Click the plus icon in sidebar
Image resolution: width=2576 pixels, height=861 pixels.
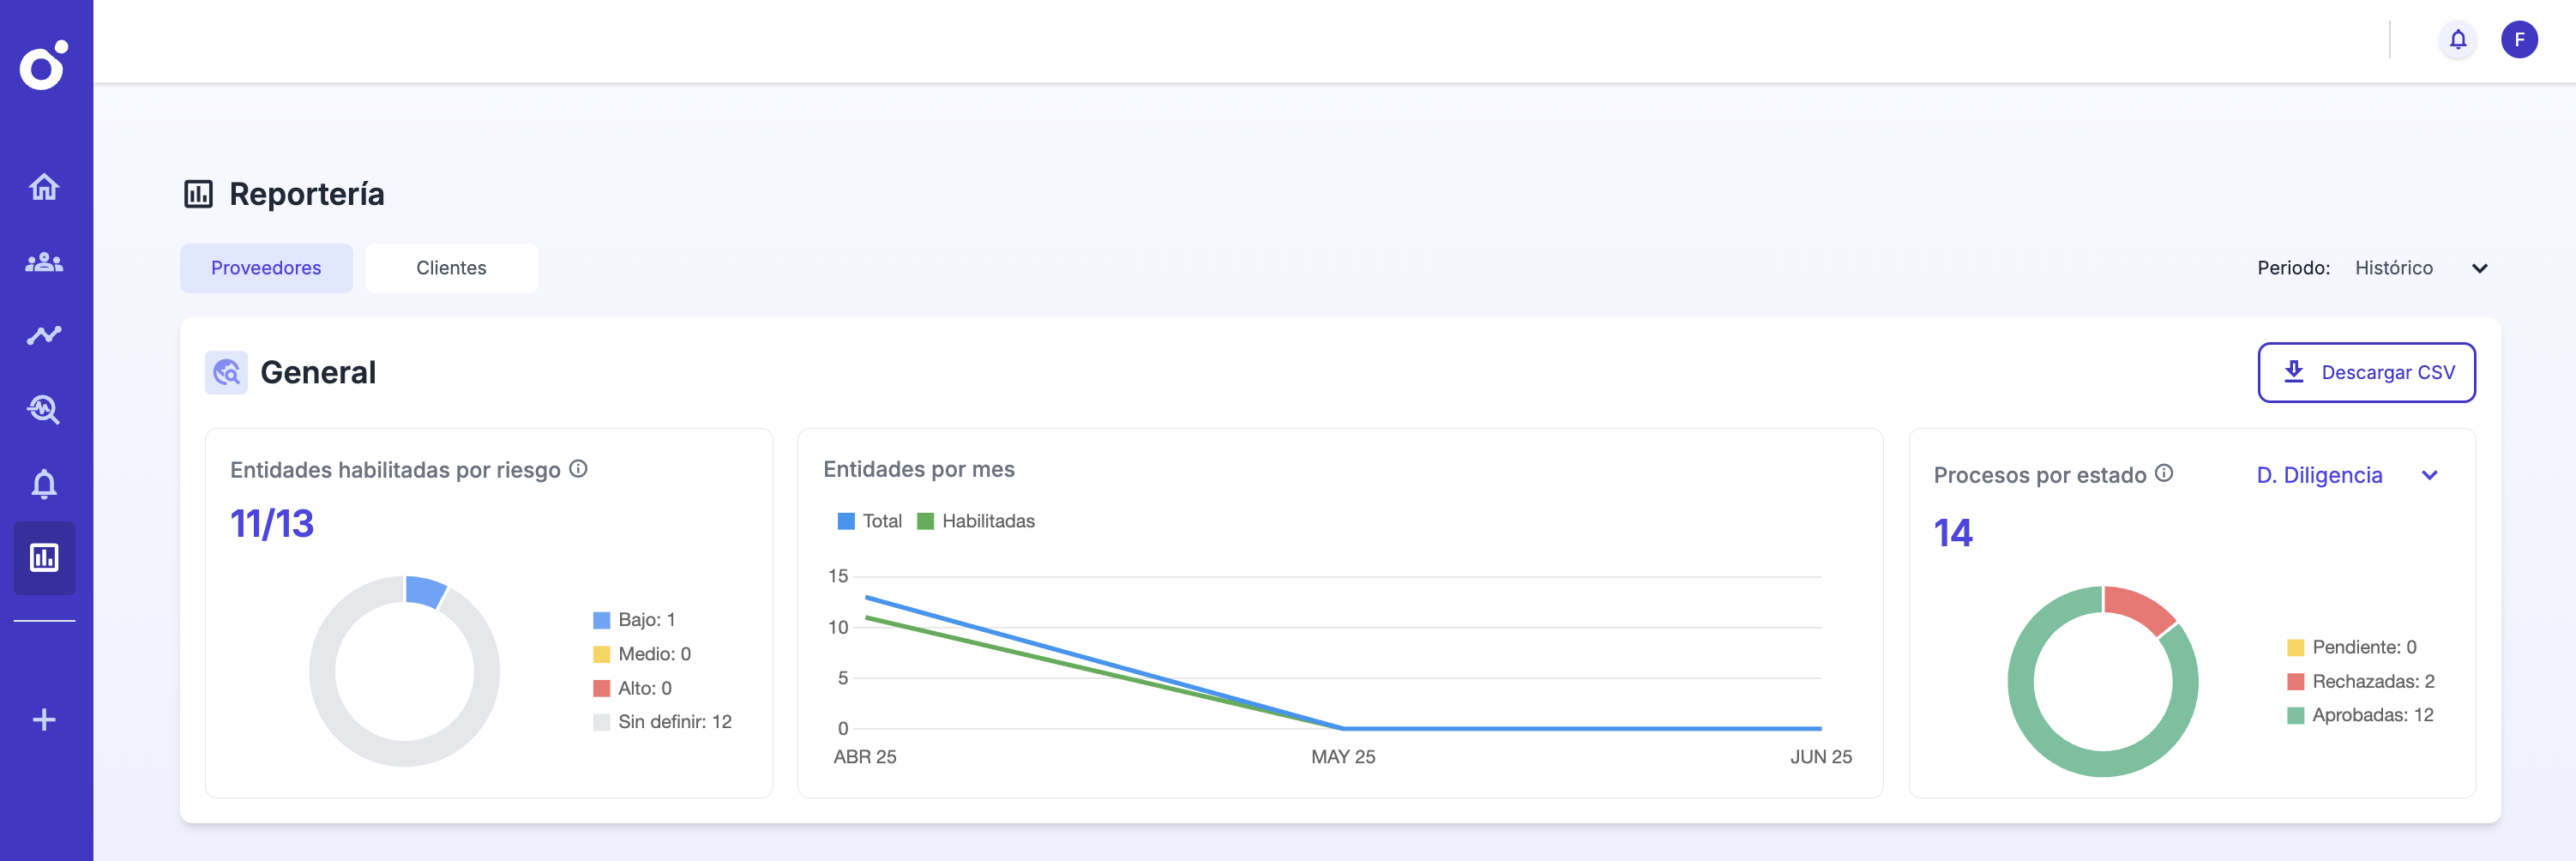(44, 719)
